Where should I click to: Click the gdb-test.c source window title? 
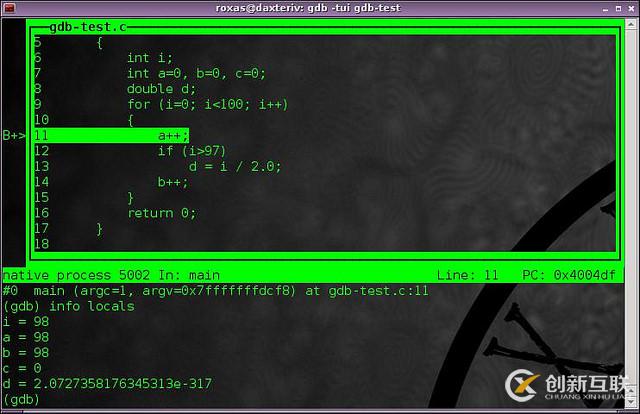click(88, 27)
